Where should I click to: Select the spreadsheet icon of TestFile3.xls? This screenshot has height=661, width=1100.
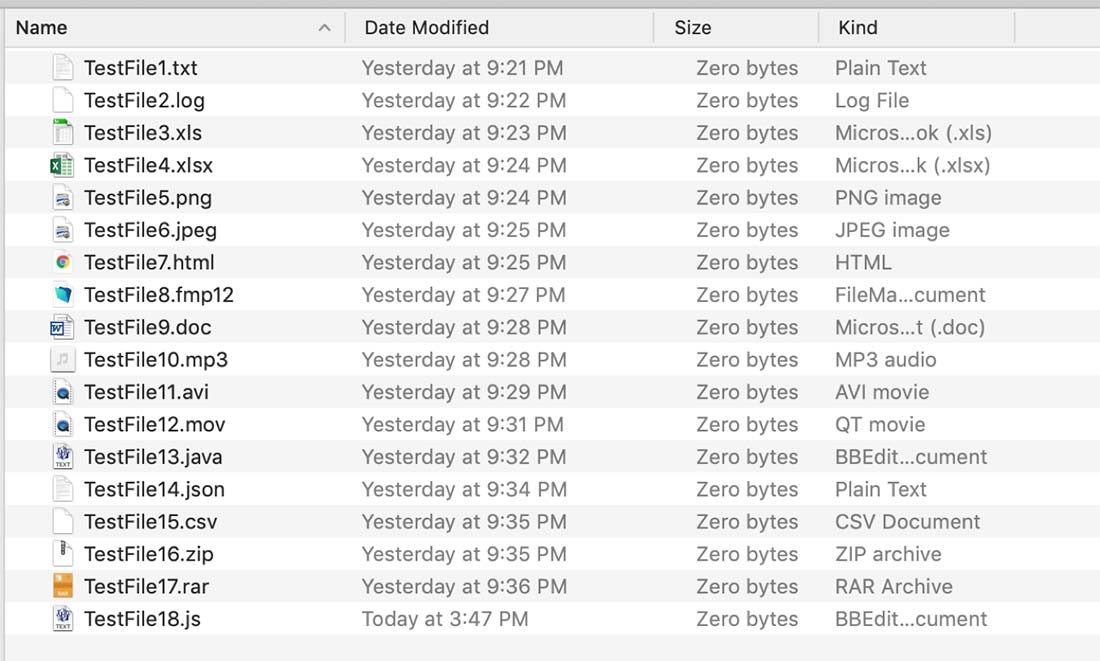click(62, 133)
